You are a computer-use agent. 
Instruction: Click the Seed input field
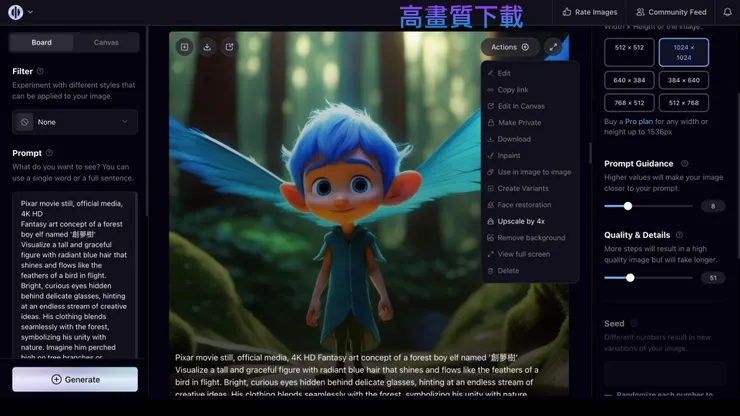point(664,374)
